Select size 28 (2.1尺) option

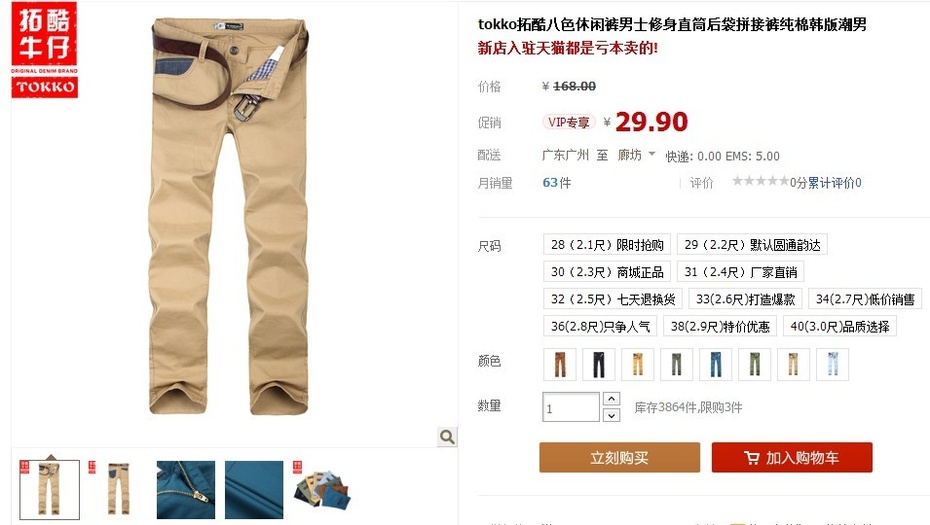click(x=607, y=244)
